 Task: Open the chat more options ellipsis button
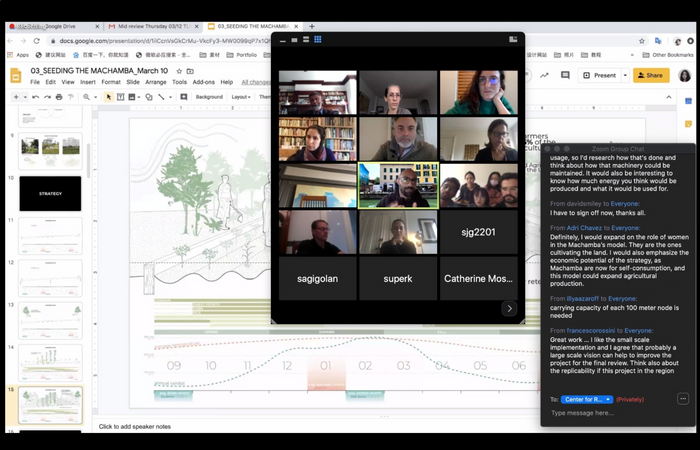point(683,399)
